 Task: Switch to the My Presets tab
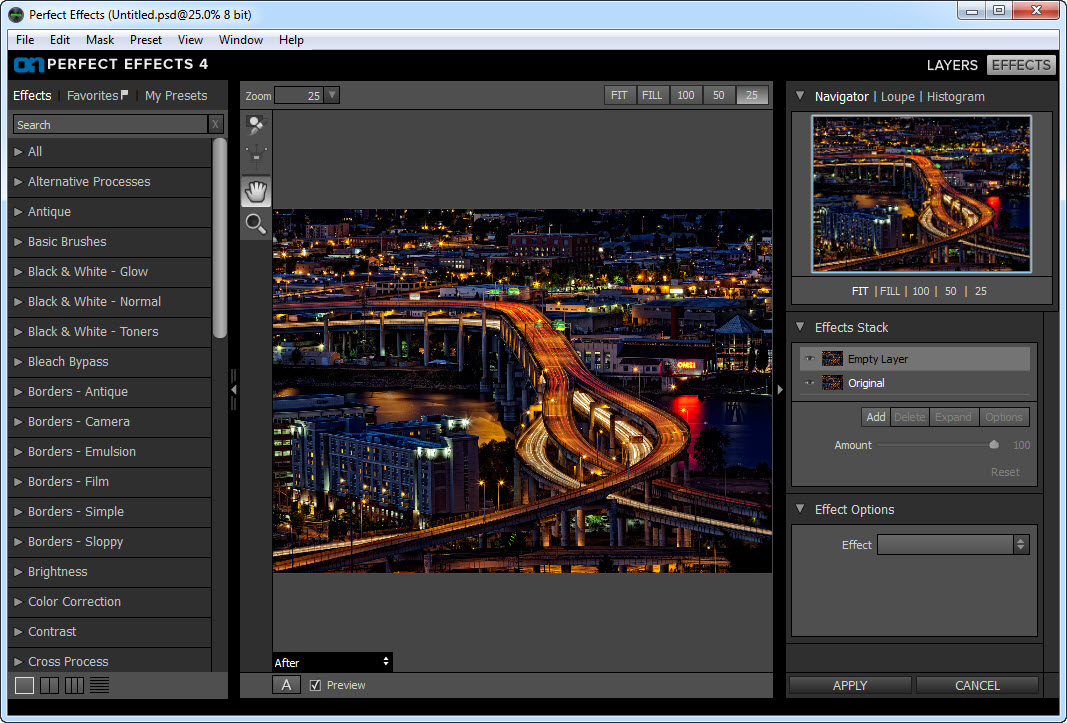coord(176,95)
